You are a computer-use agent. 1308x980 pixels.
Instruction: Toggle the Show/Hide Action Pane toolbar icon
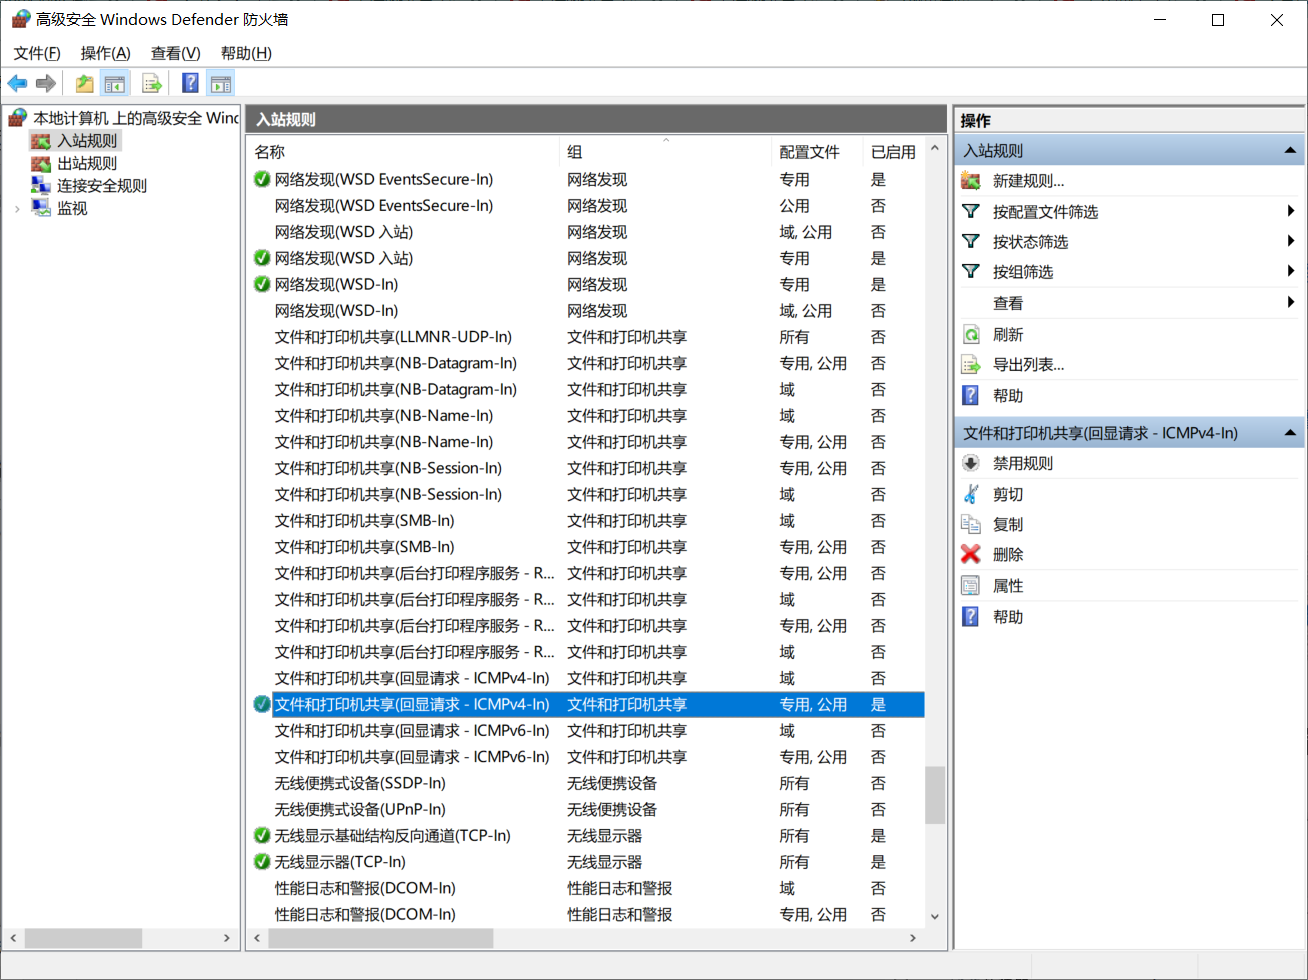[221, 84]
